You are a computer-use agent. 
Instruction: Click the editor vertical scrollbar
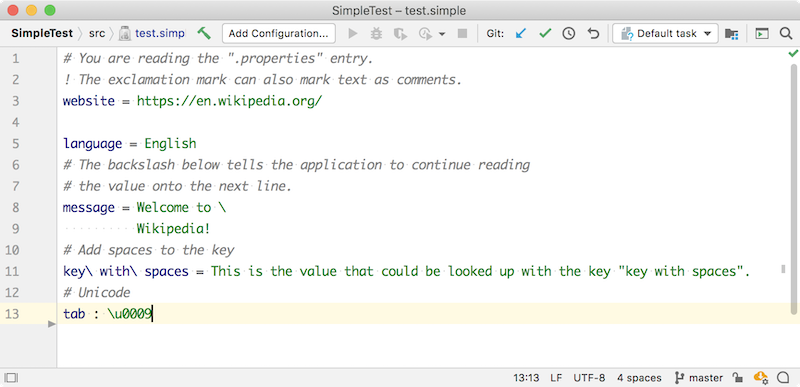(793, 189)
